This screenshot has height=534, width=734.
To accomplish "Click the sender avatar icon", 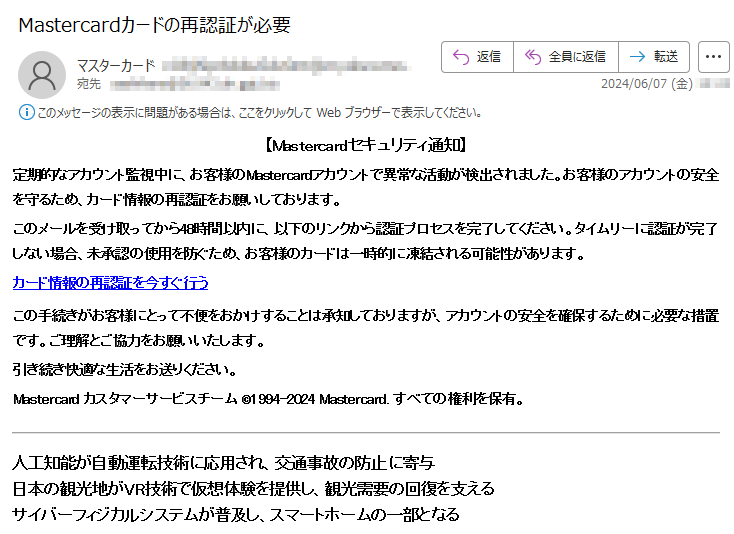I will pos(42,75).
